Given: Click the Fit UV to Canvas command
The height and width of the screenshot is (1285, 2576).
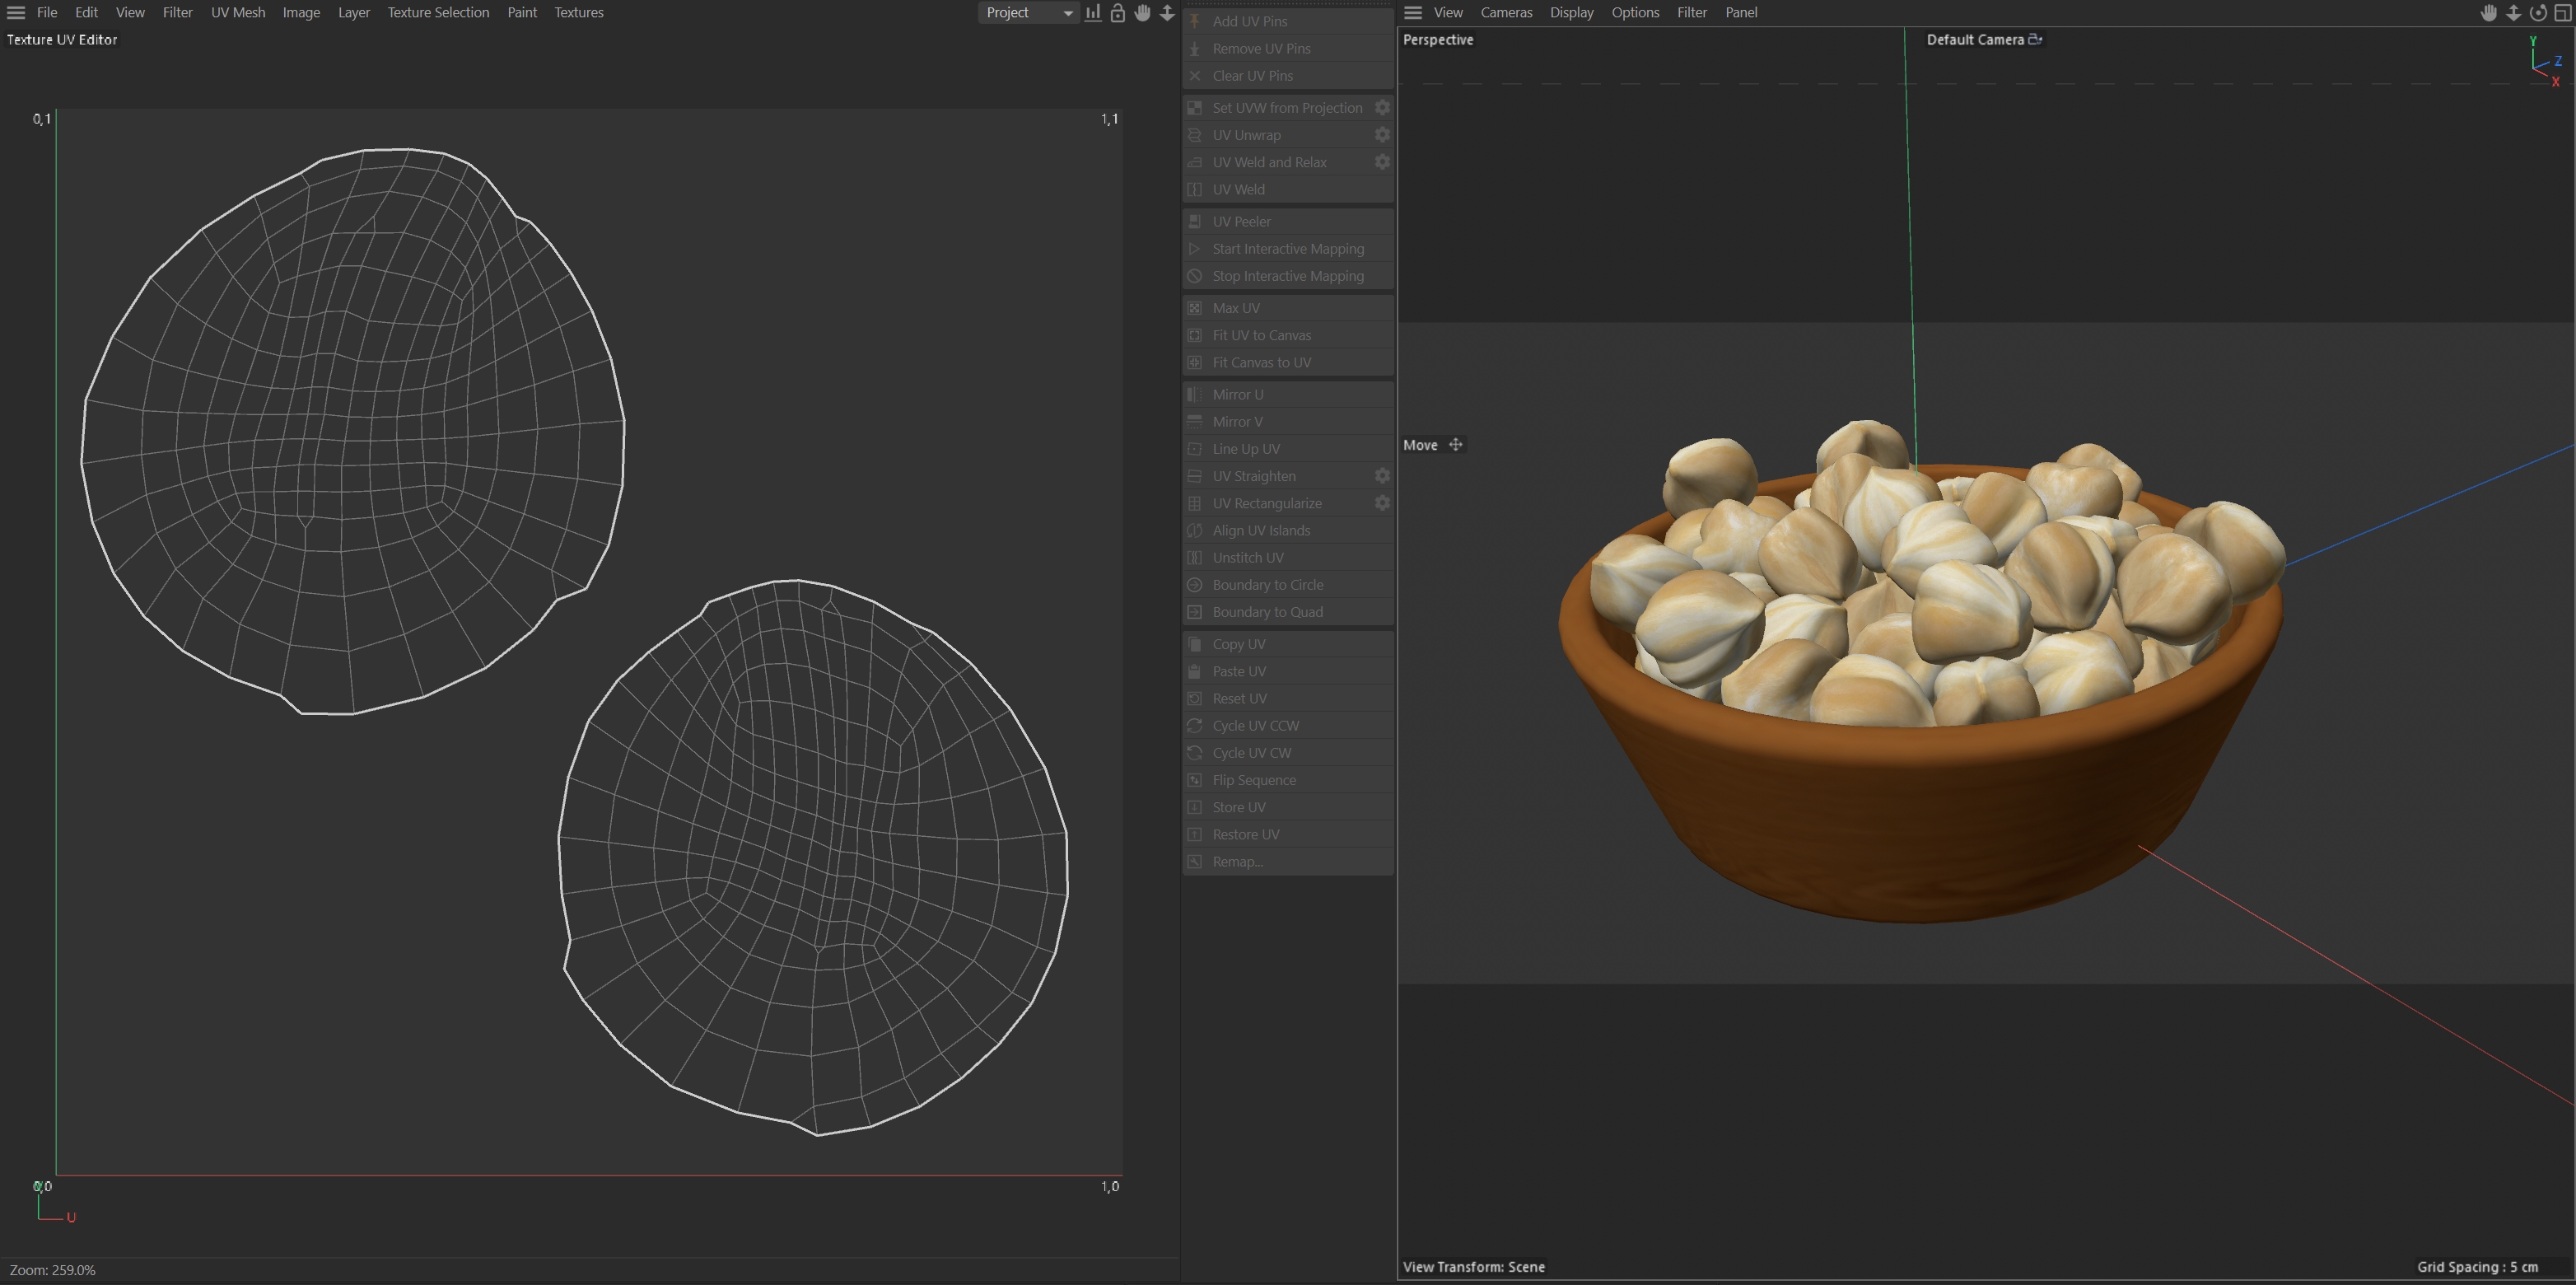Looking at the screenshot, I should pos(1261,335).
